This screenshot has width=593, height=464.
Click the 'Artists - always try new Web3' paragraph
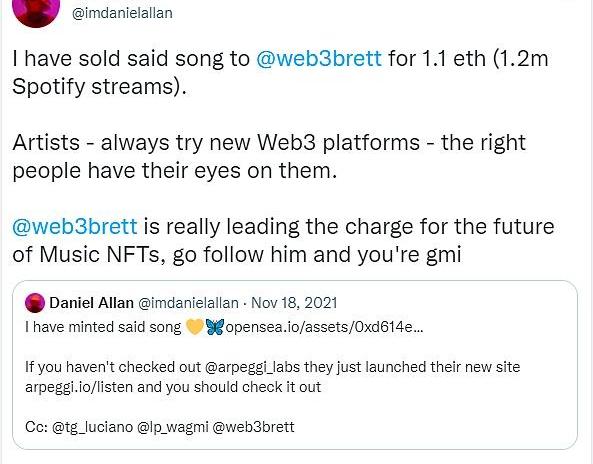269,157
